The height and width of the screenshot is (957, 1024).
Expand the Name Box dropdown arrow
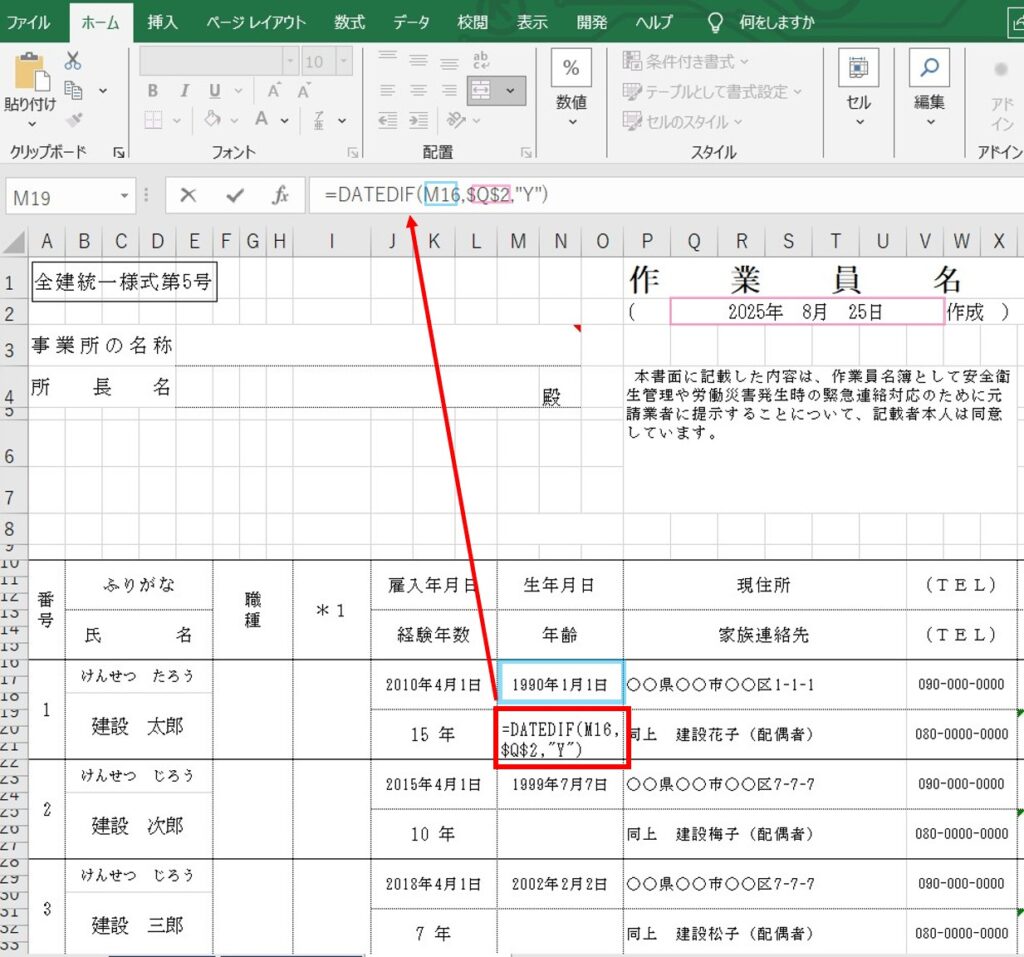[125, 196]
